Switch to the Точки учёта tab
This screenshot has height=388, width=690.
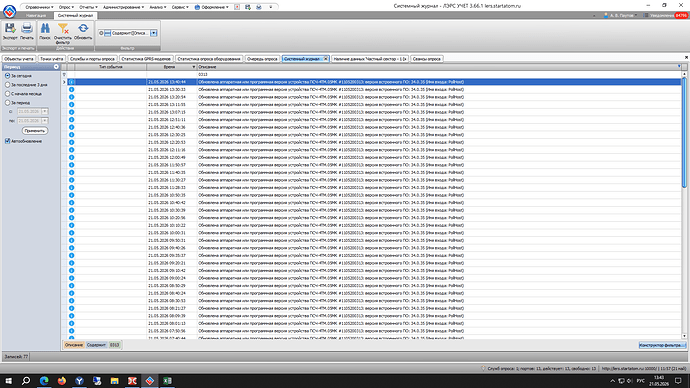click(x=52, y=59)
